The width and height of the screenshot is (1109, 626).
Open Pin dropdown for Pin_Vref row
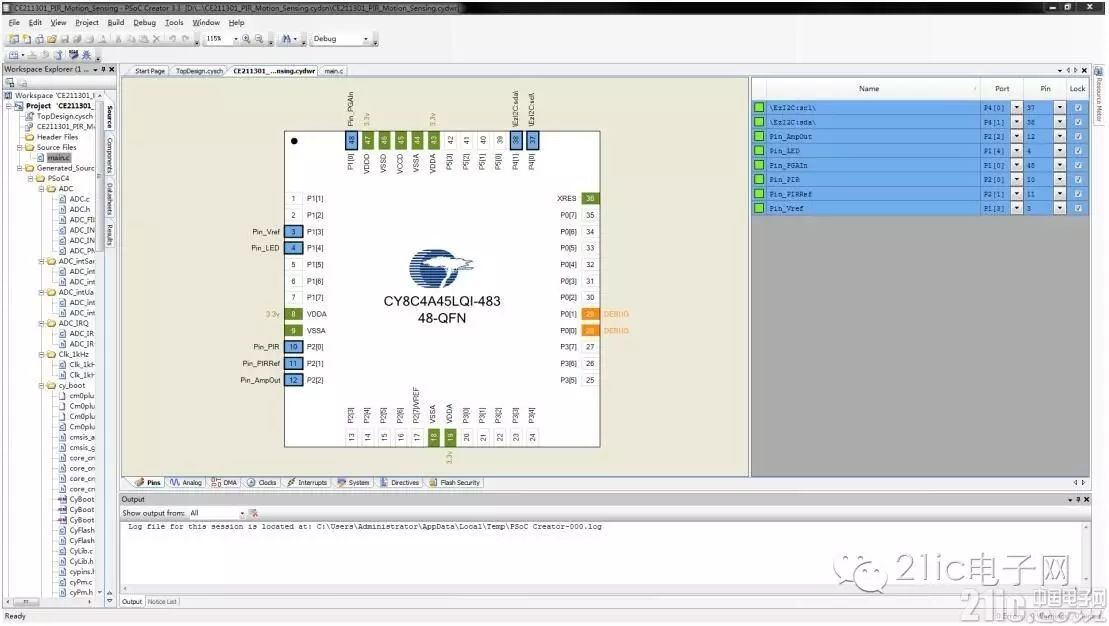1059,208
